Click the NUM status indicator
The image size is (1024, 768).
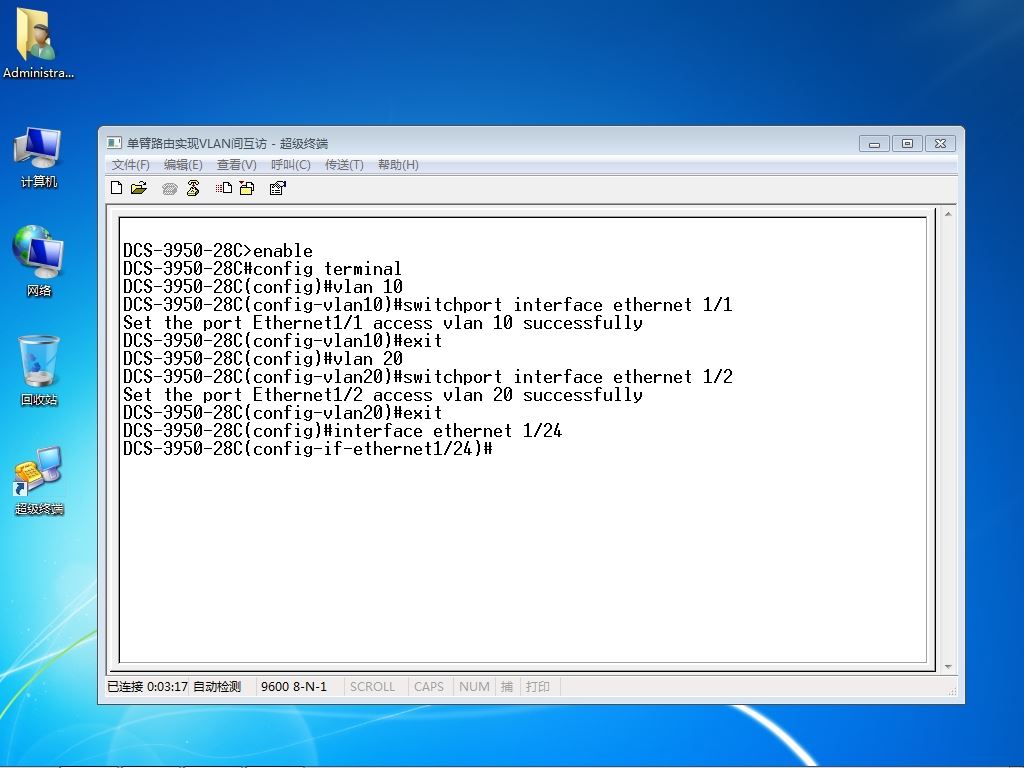pos(474,686)
